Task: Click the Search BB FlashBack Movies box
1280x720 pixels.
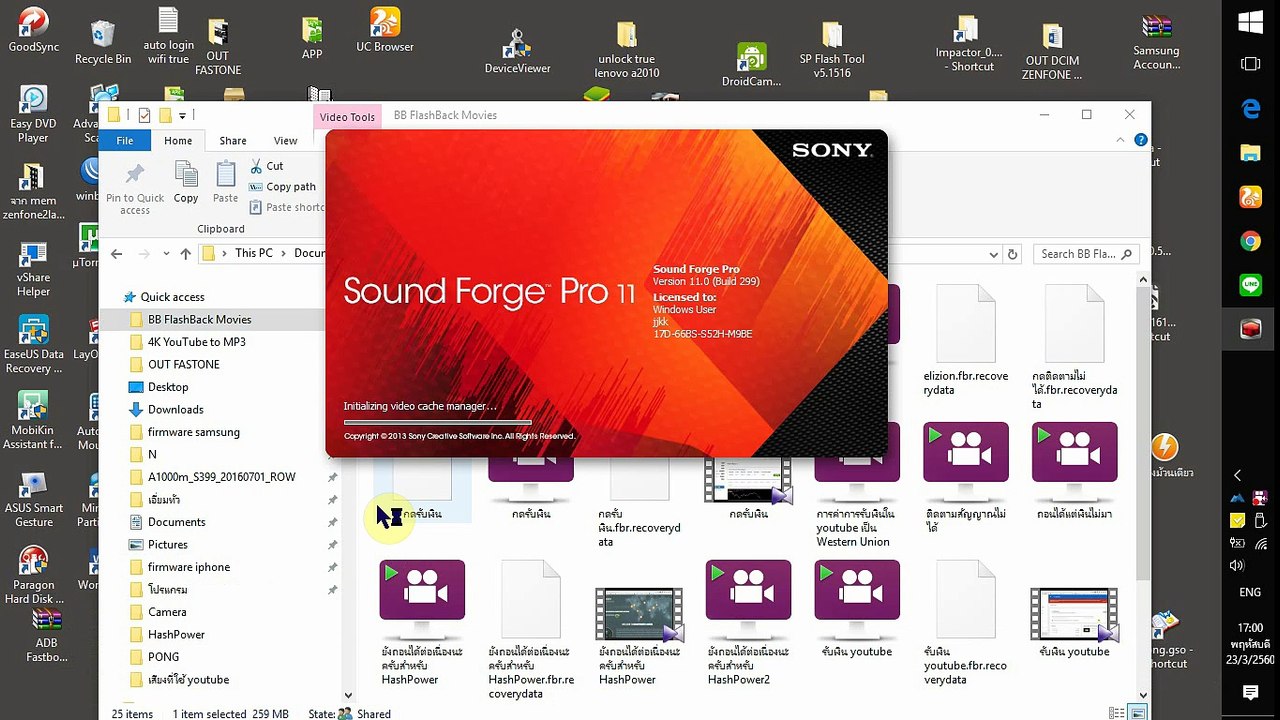Action: pos(1086,254)
